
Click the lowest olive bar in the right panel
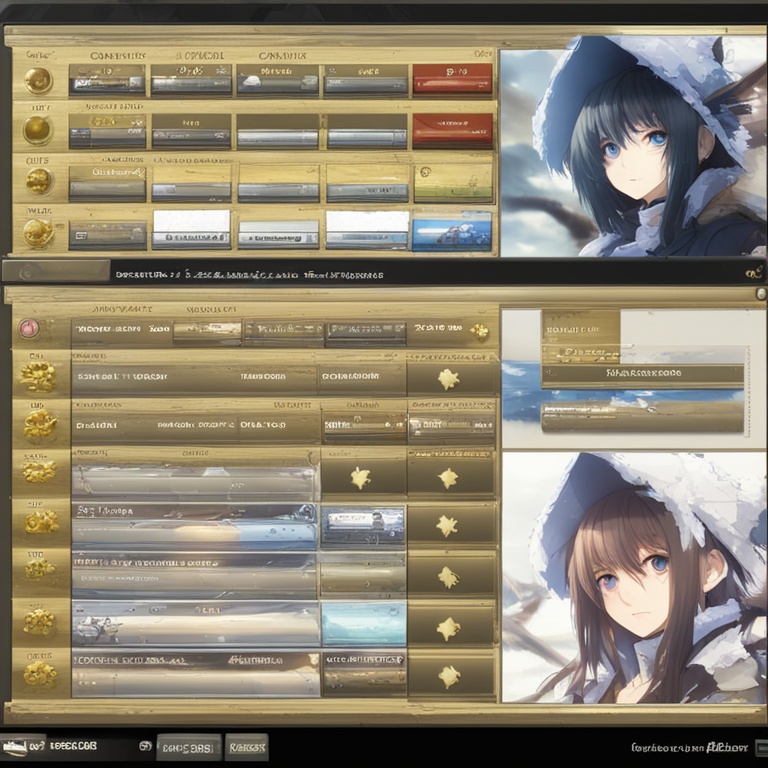click(x=642, y=418)
